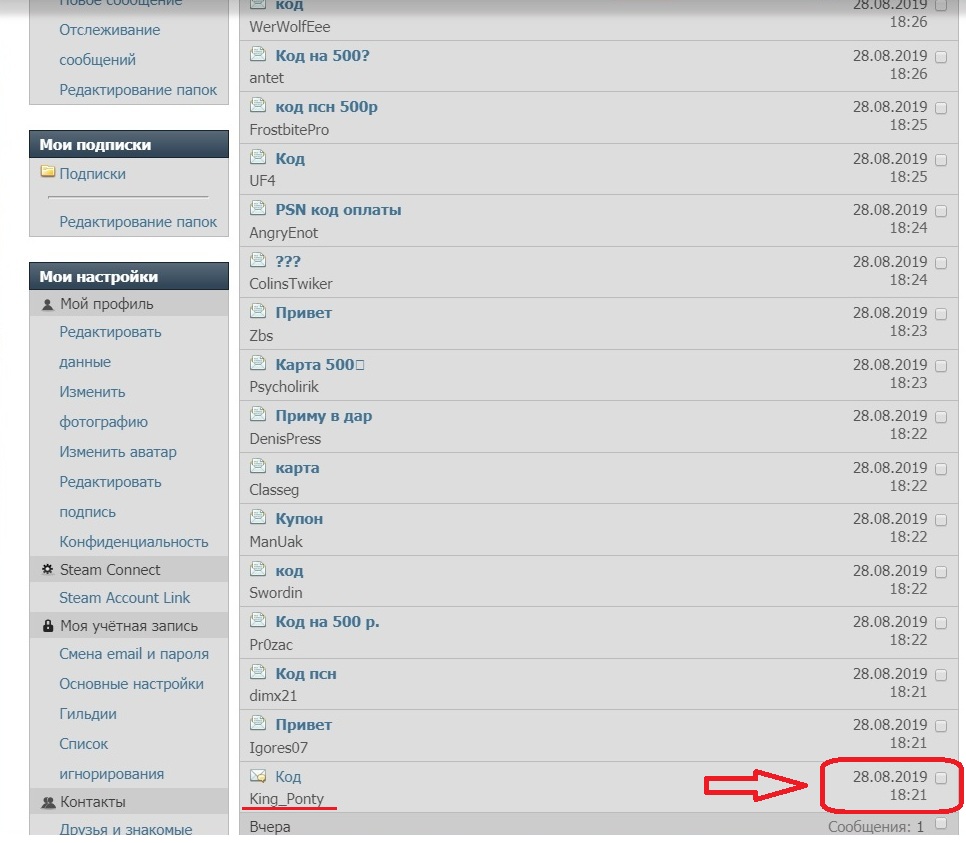Go to Конфиденциальность settings

click(133, 542)
